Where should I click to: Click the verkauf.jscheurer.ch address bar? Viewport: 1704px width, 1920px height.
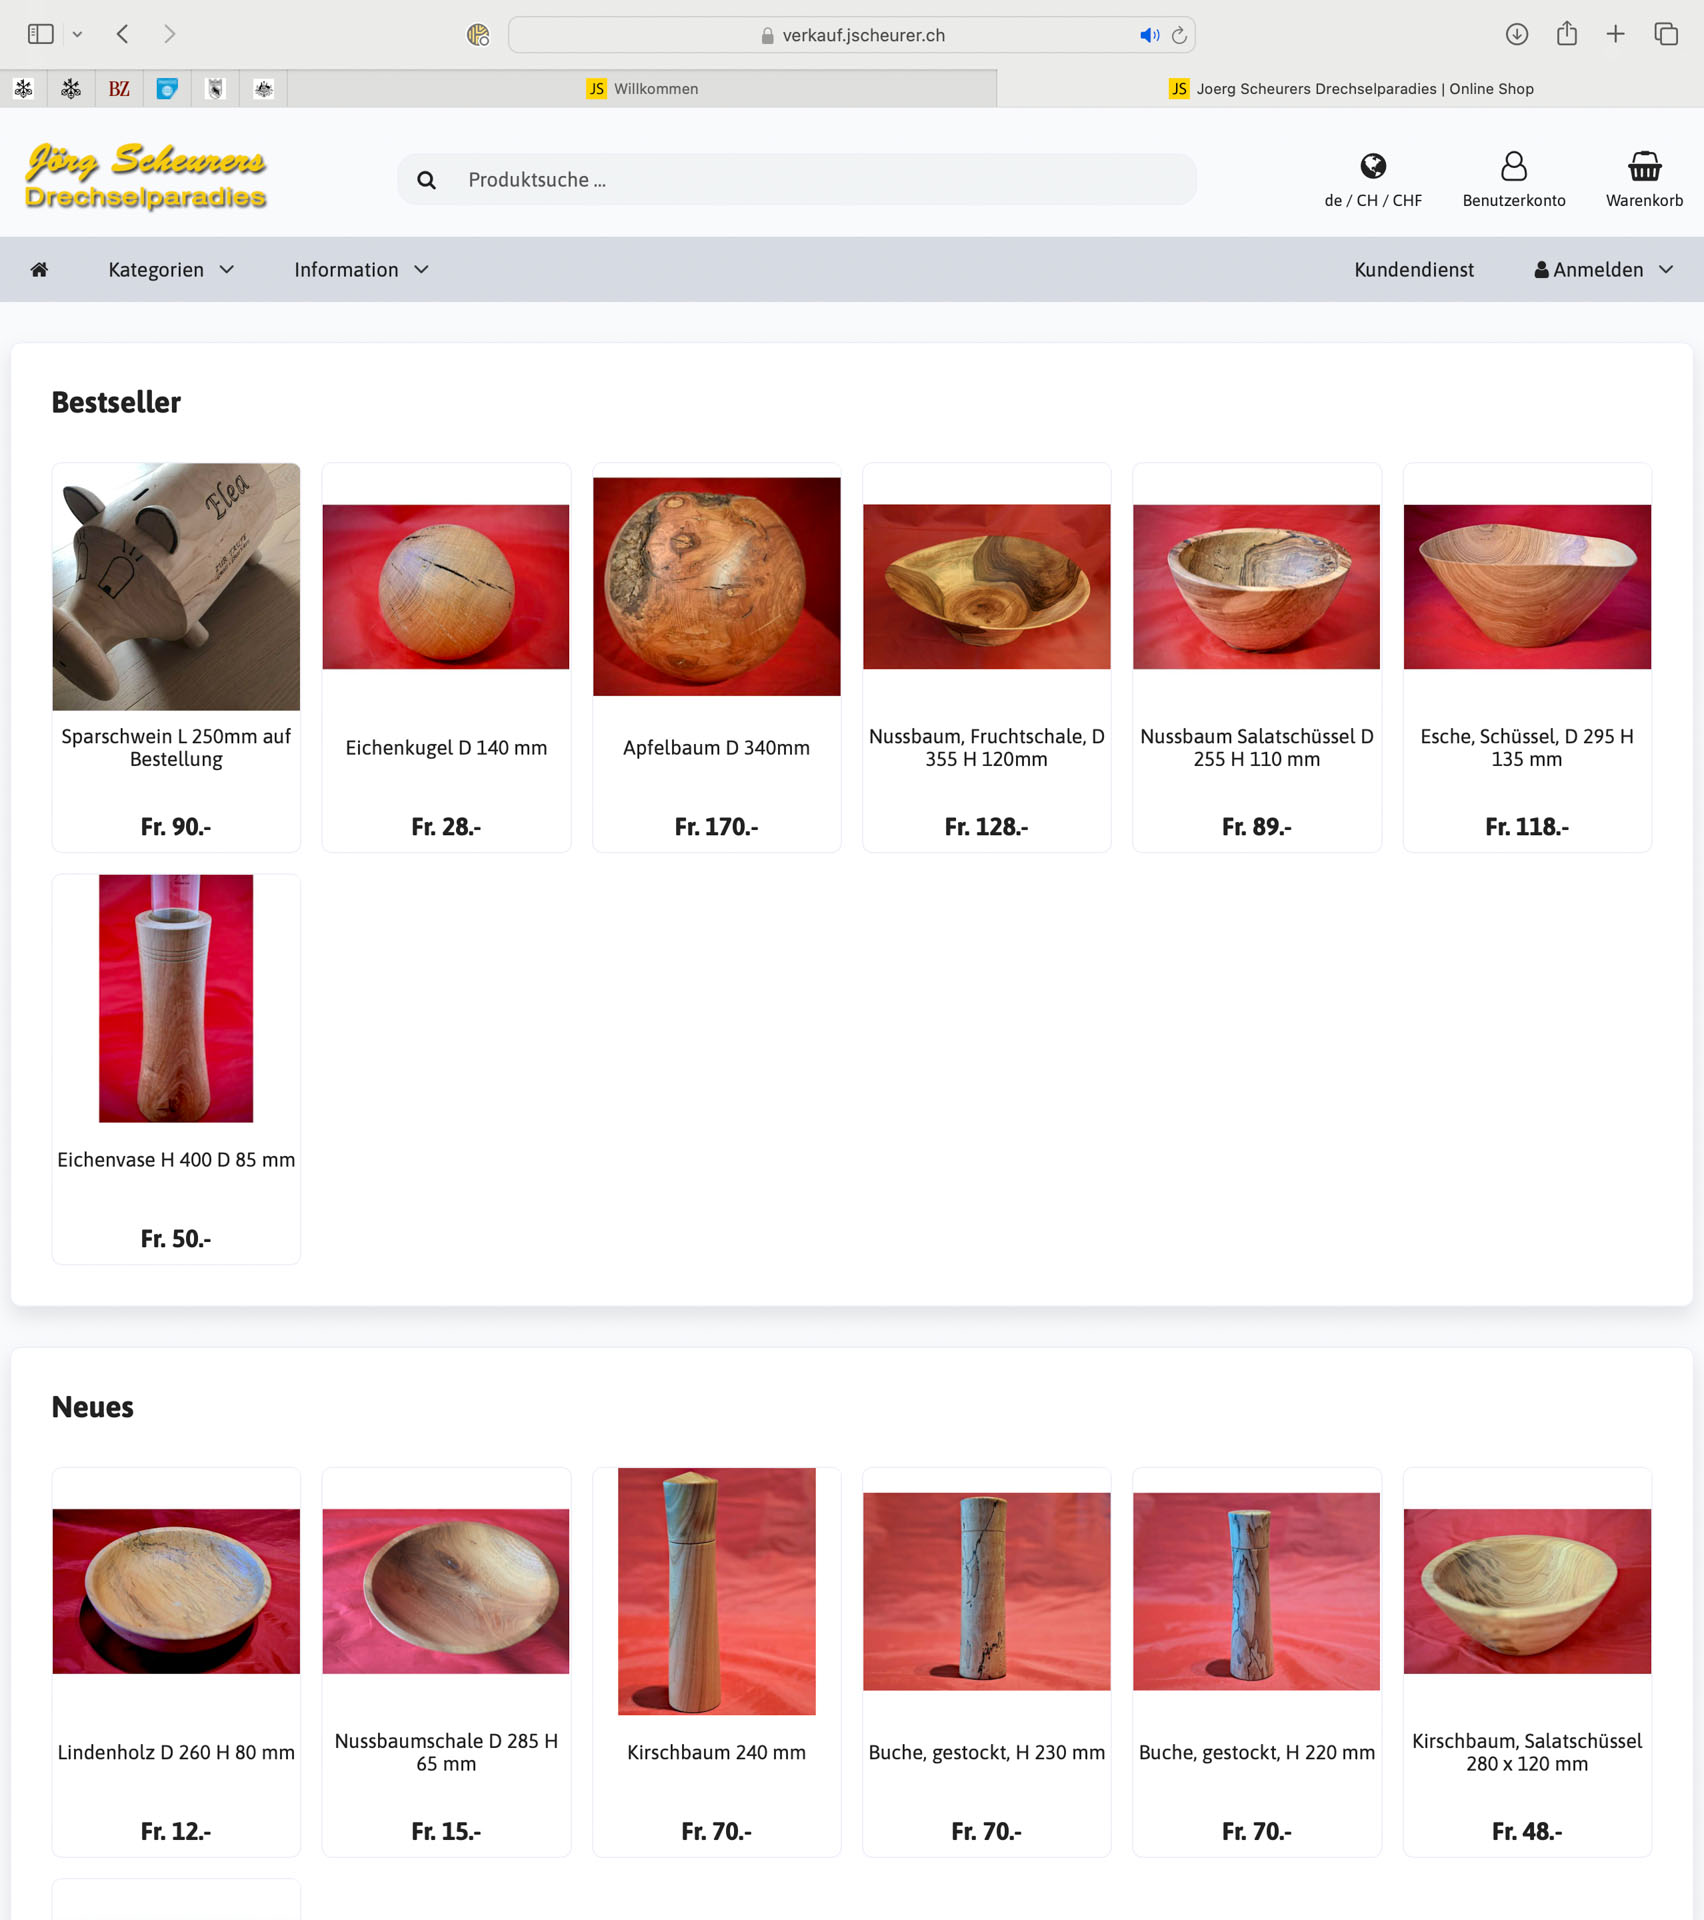click(852, 35)
